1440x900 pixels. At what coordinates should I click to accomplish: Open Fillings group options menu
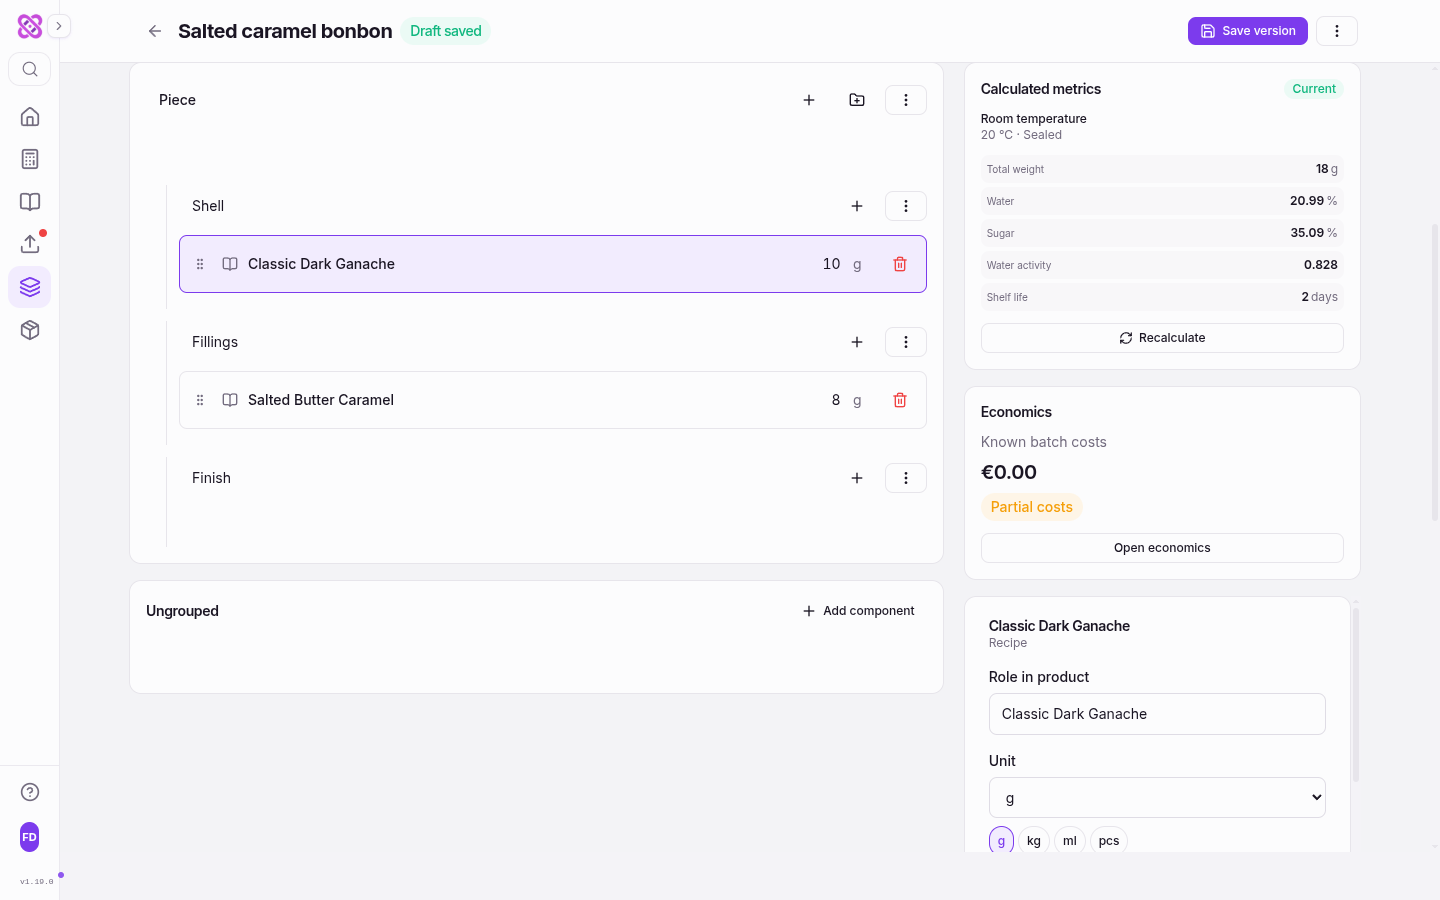[x=906, y=342]
